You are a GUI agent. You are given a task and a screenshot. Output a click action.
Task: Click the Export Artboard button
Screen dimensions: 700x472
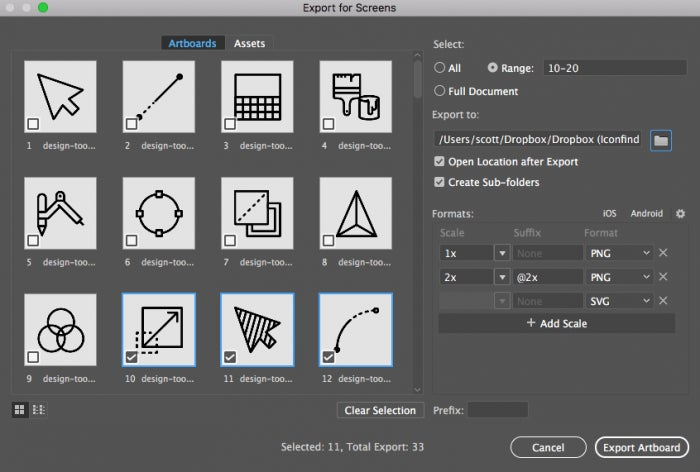(642, 447)
